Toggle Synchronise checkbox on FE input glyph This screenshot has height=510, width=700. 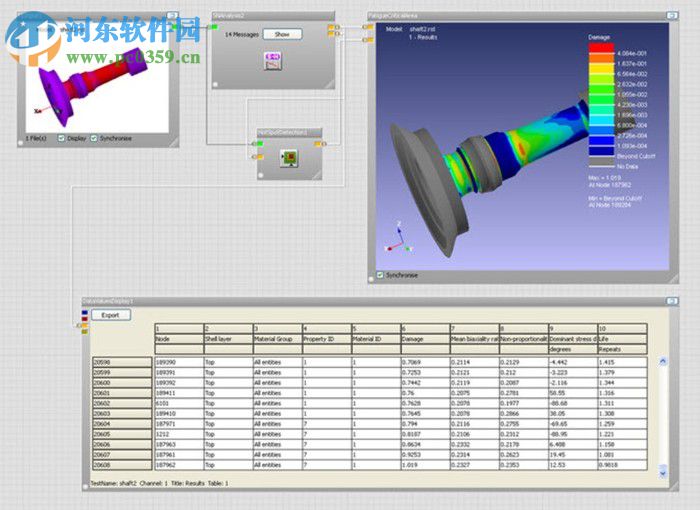tap(94, 138)
